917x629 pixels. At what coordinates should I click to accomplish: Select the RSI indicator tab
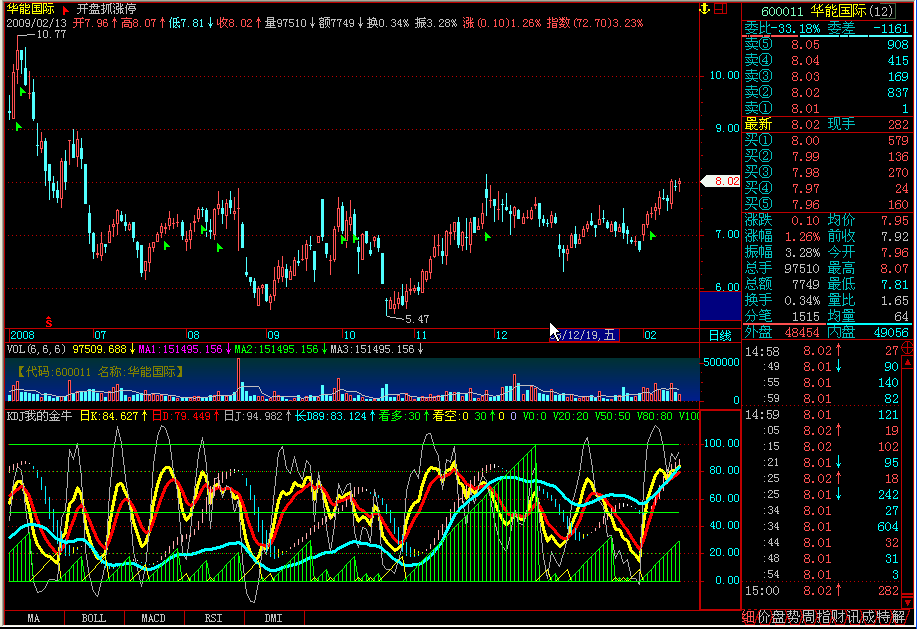point(213,618)
